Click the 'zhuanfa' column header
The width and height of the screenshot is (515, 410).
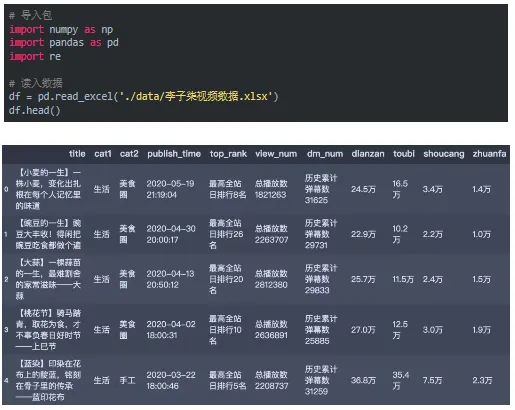(489, 154)
